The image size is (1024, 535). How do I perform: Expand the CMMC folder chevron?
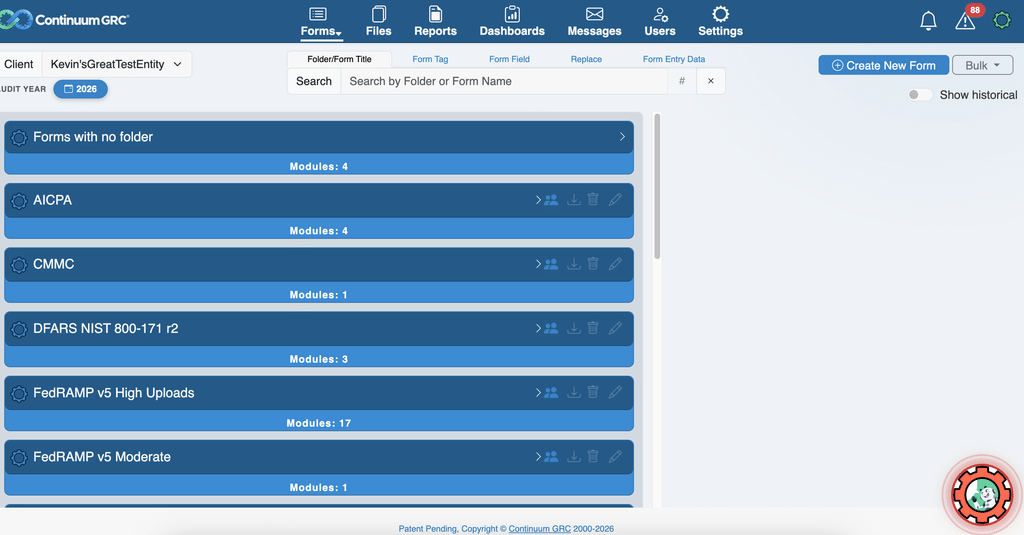[538, 264]
